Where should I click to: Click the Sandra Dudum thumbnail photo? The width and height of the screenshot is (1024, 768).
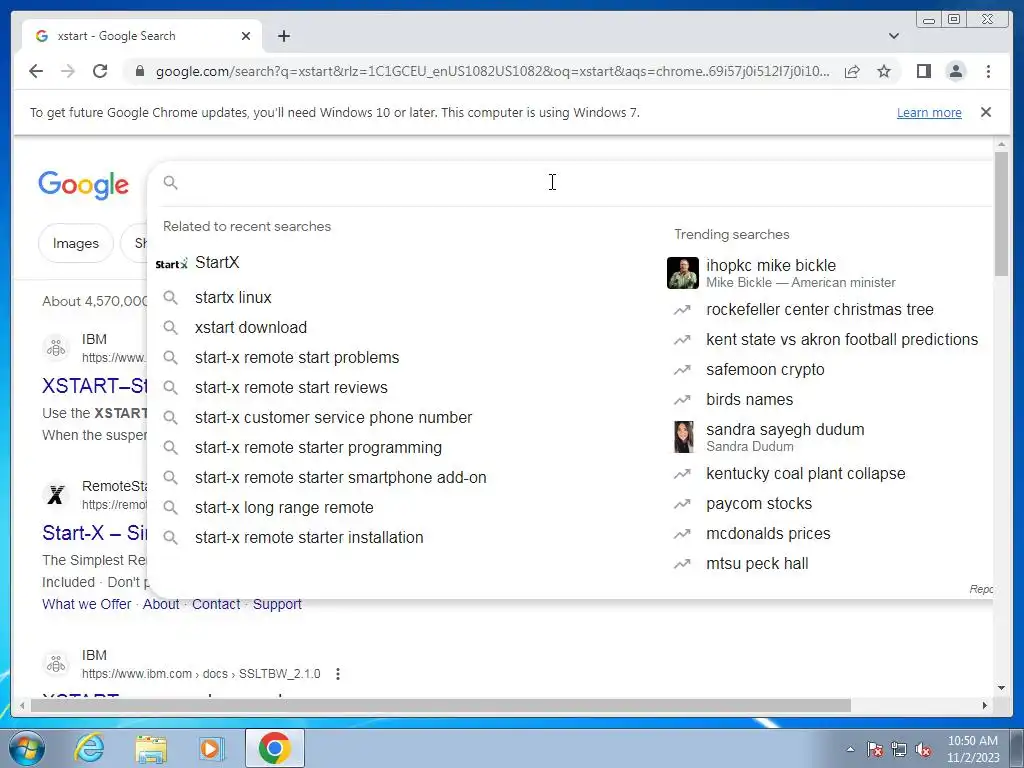(x=683, y=437)
